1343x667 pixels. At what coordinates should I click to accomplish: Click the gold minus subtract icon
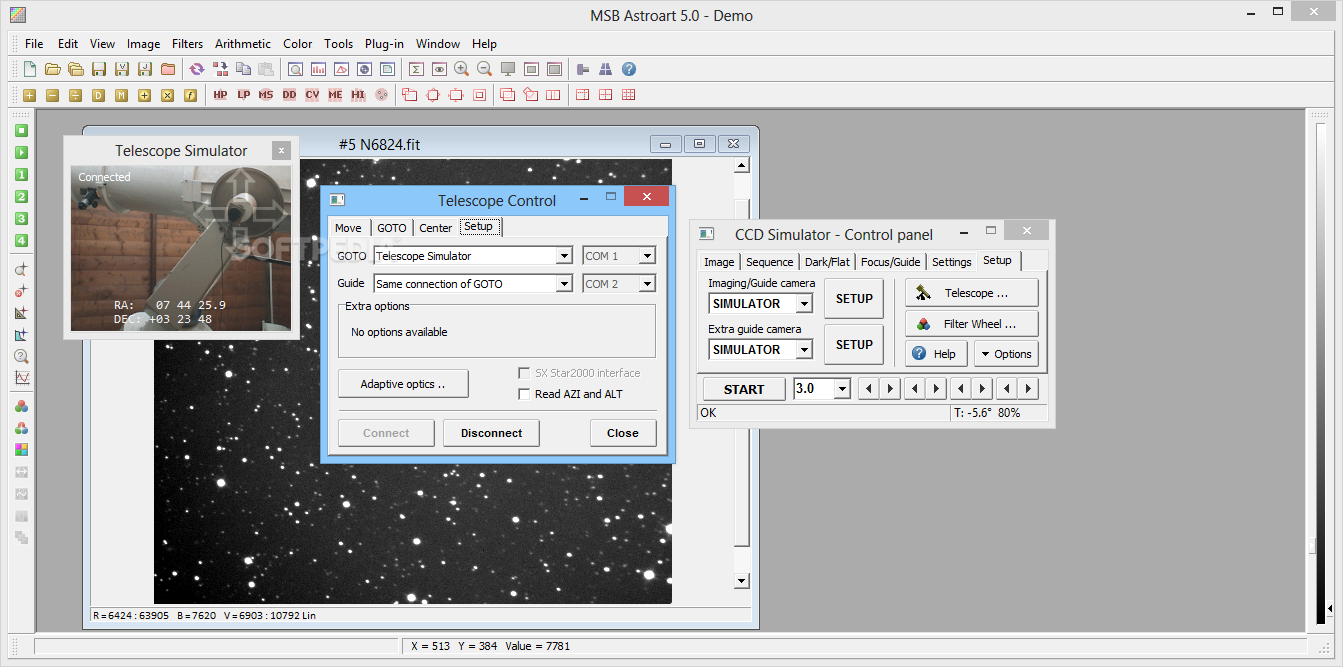[52, 95]
